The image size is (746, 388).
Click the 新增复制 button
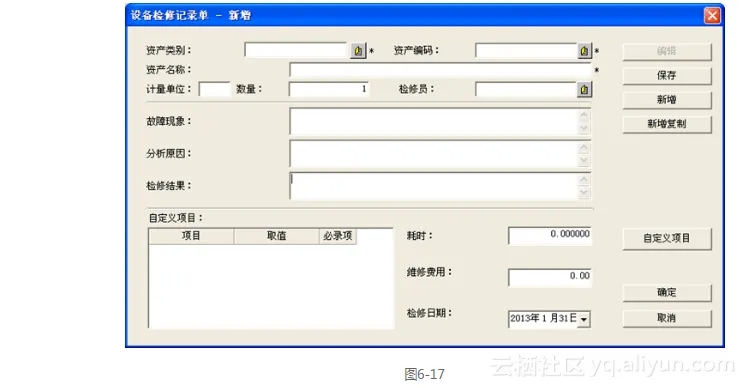667,124
